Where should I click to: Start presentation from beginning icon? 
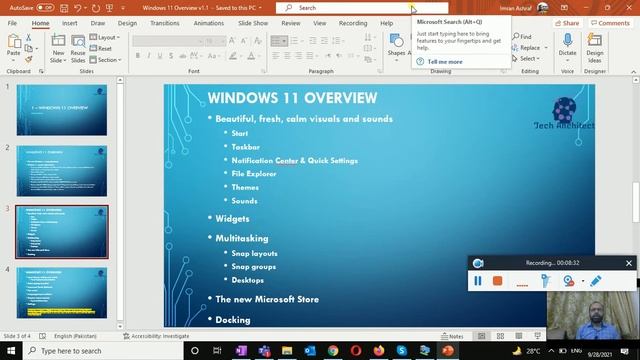109,8
